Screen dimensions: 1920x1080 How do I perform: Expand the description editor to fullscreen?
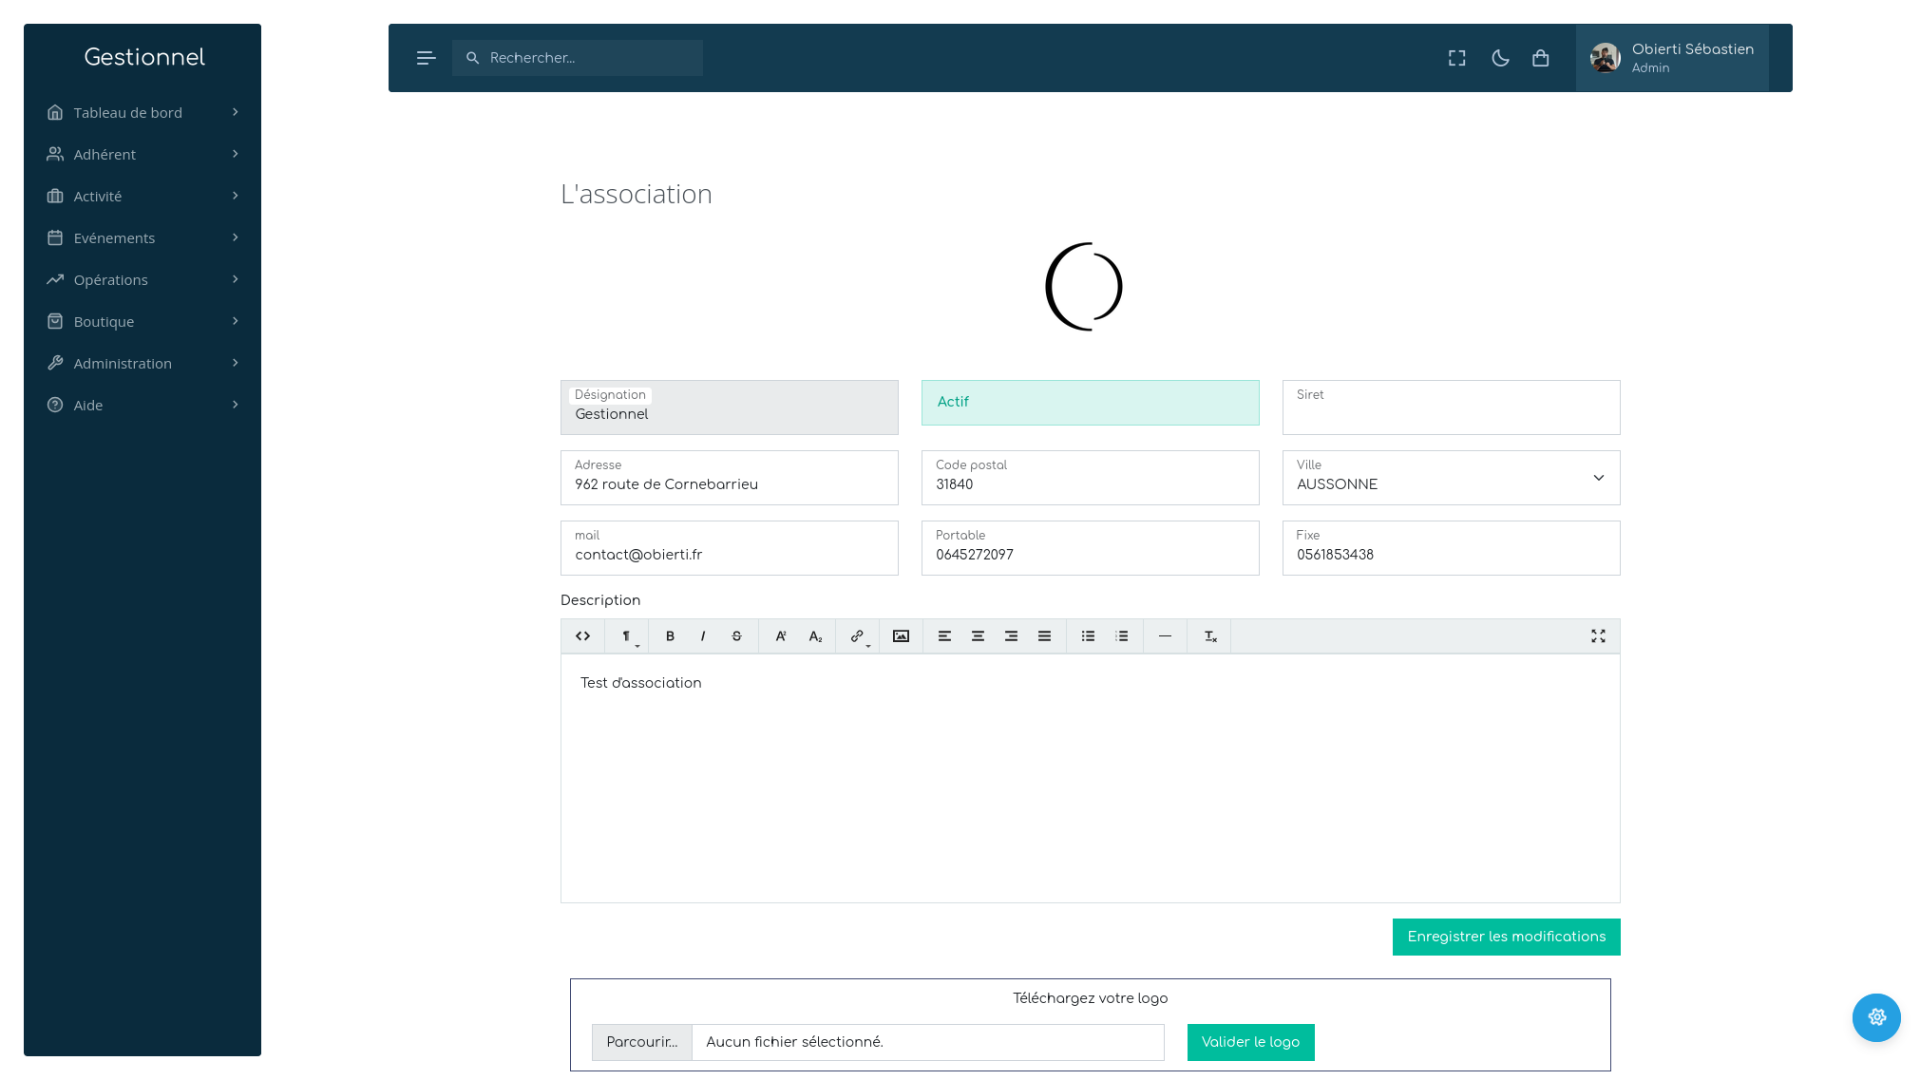click(1598, 636)
